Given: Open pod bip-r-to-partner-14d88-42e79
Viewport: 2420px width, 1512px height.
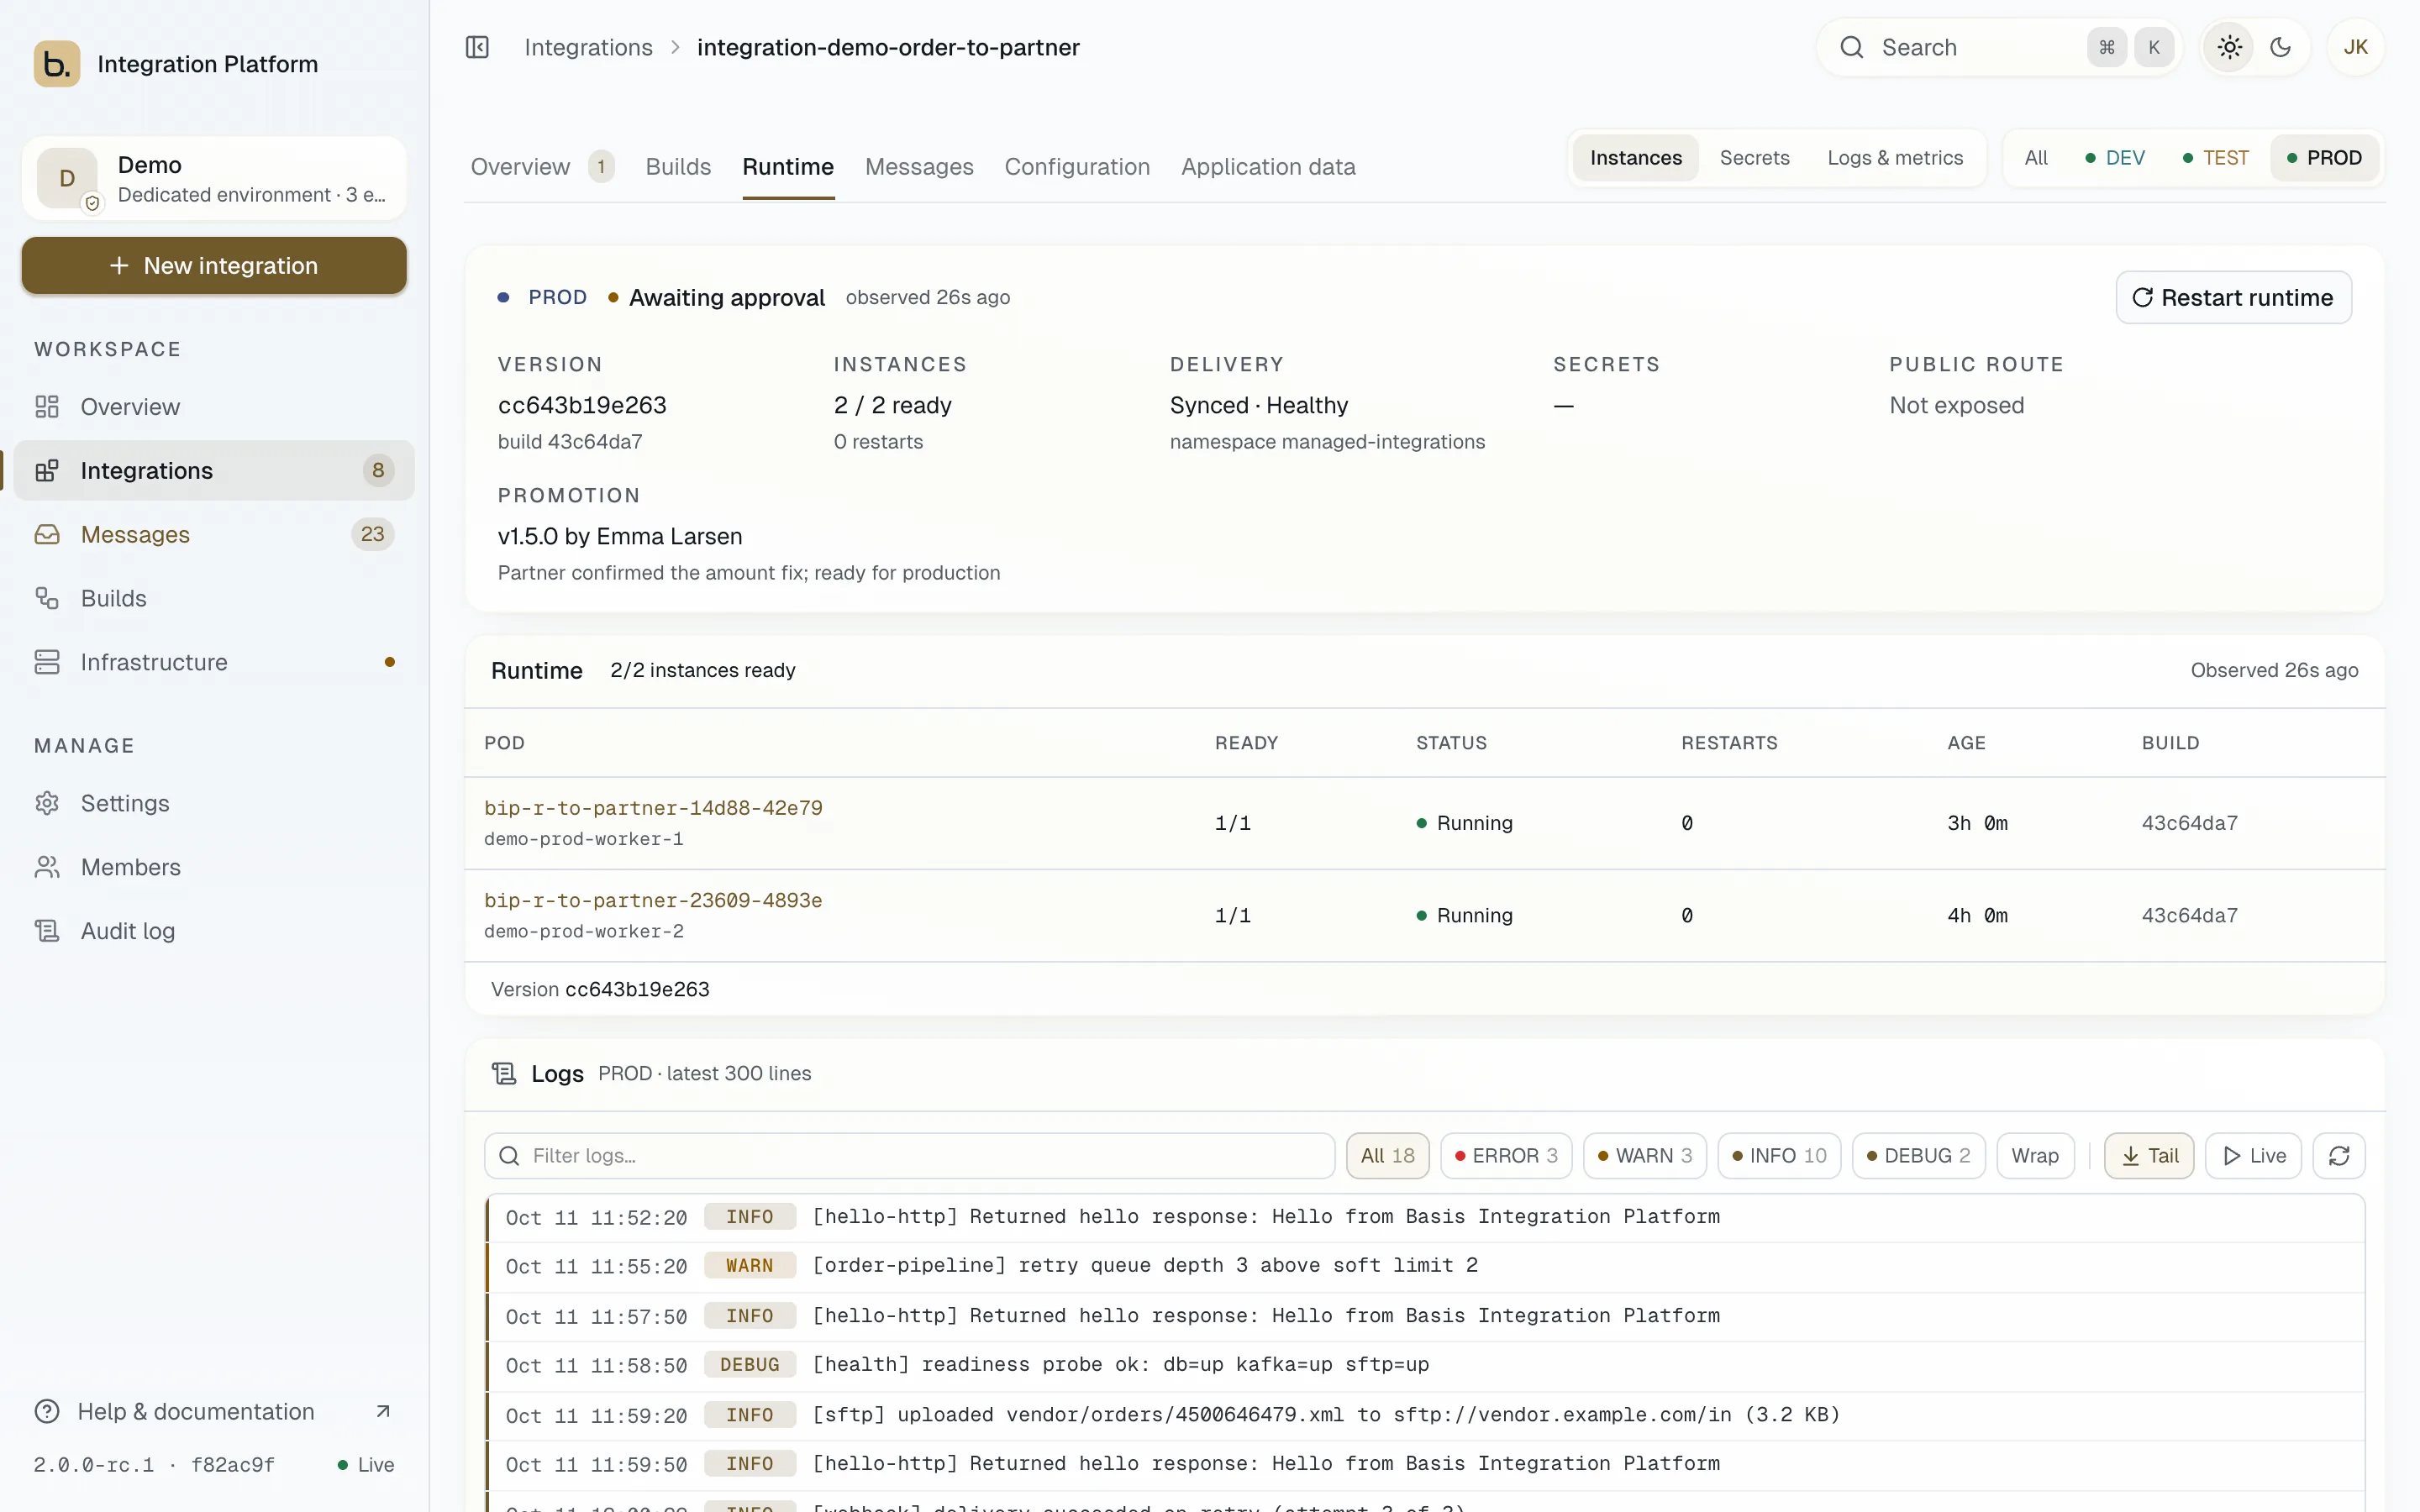Looking at the screenshot, I should coord(653,807).
